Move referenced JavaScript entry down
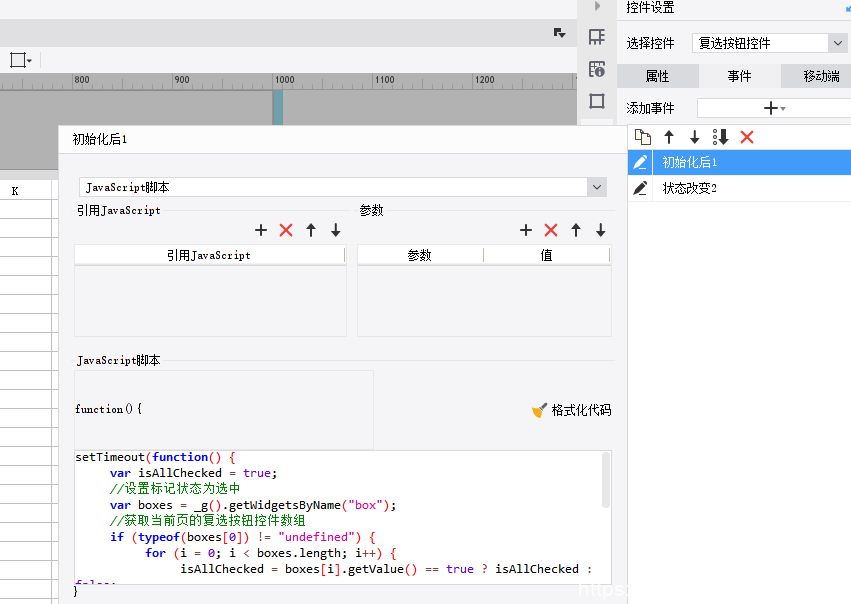This screenshot has width=851, height=604. point(336,230)
